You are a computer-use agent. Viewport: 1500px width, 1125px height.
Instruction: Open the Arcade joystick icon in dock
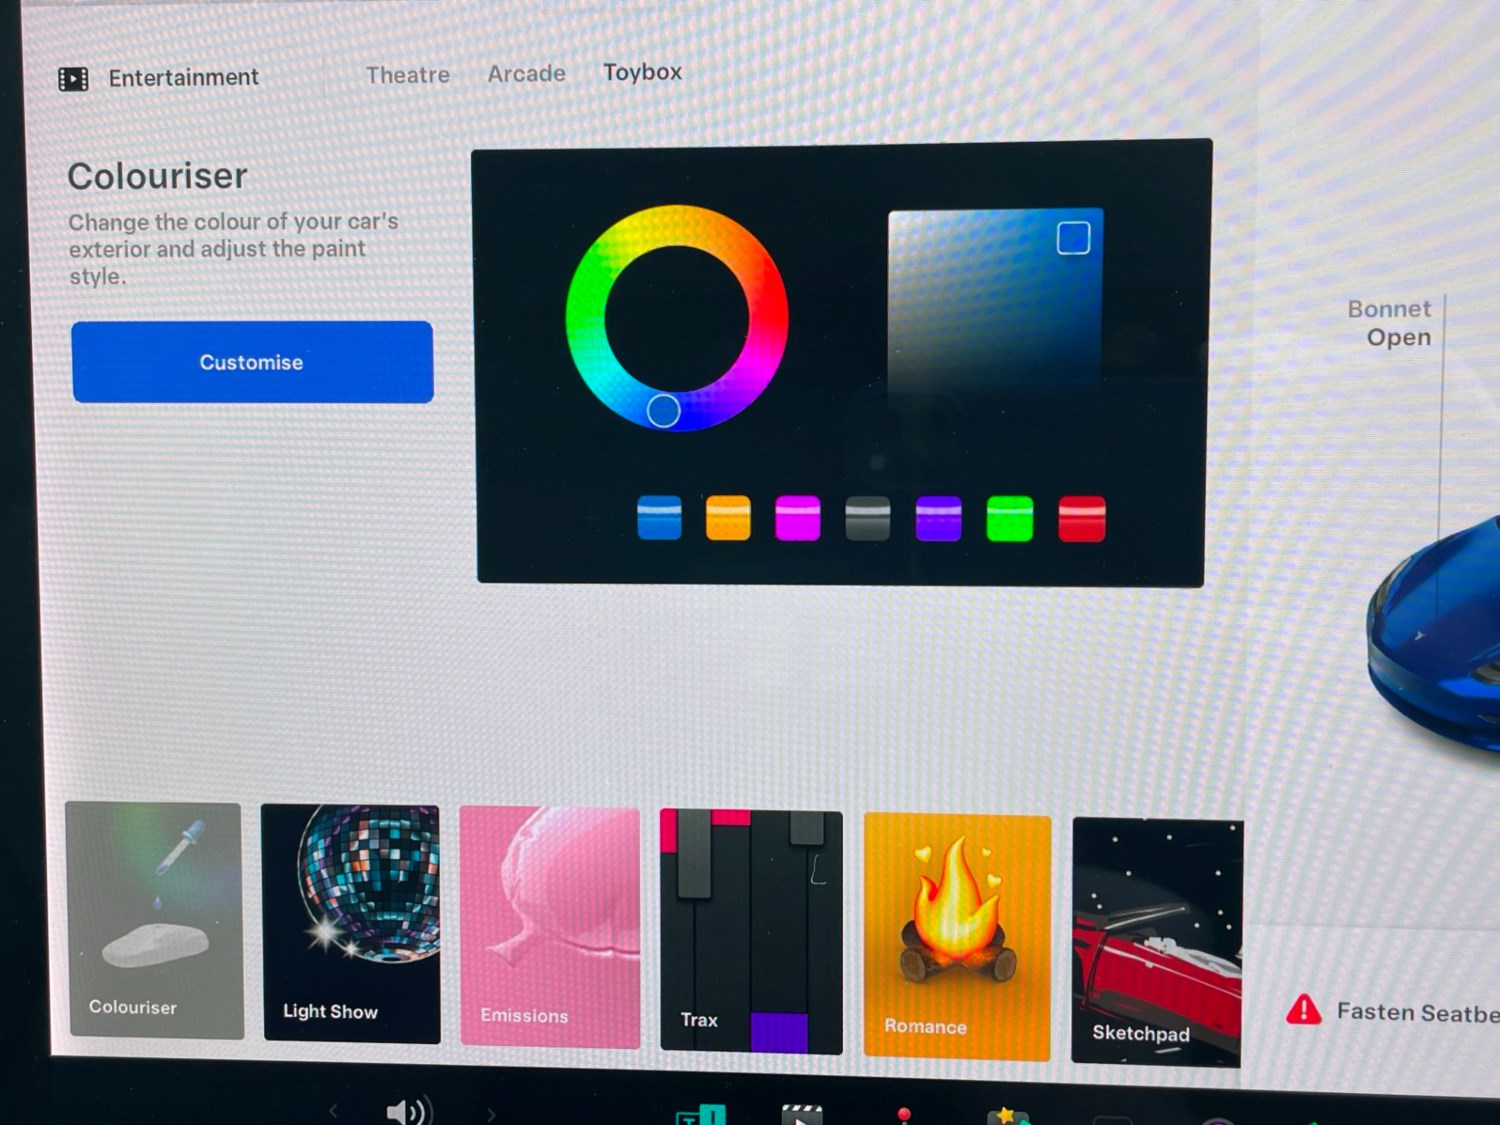(904, 1115)
